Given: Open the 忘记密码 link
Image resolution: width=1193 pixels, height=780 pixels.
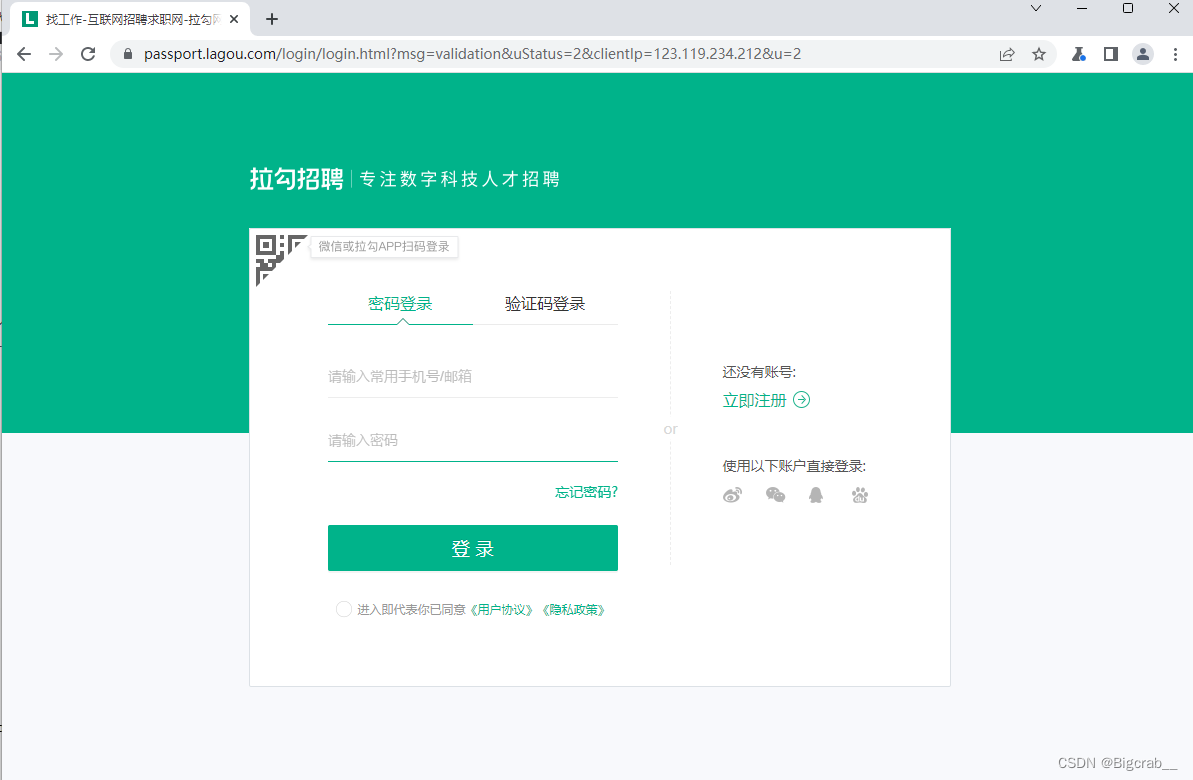Looking at the screenshot, I should (x=585, y=492).
